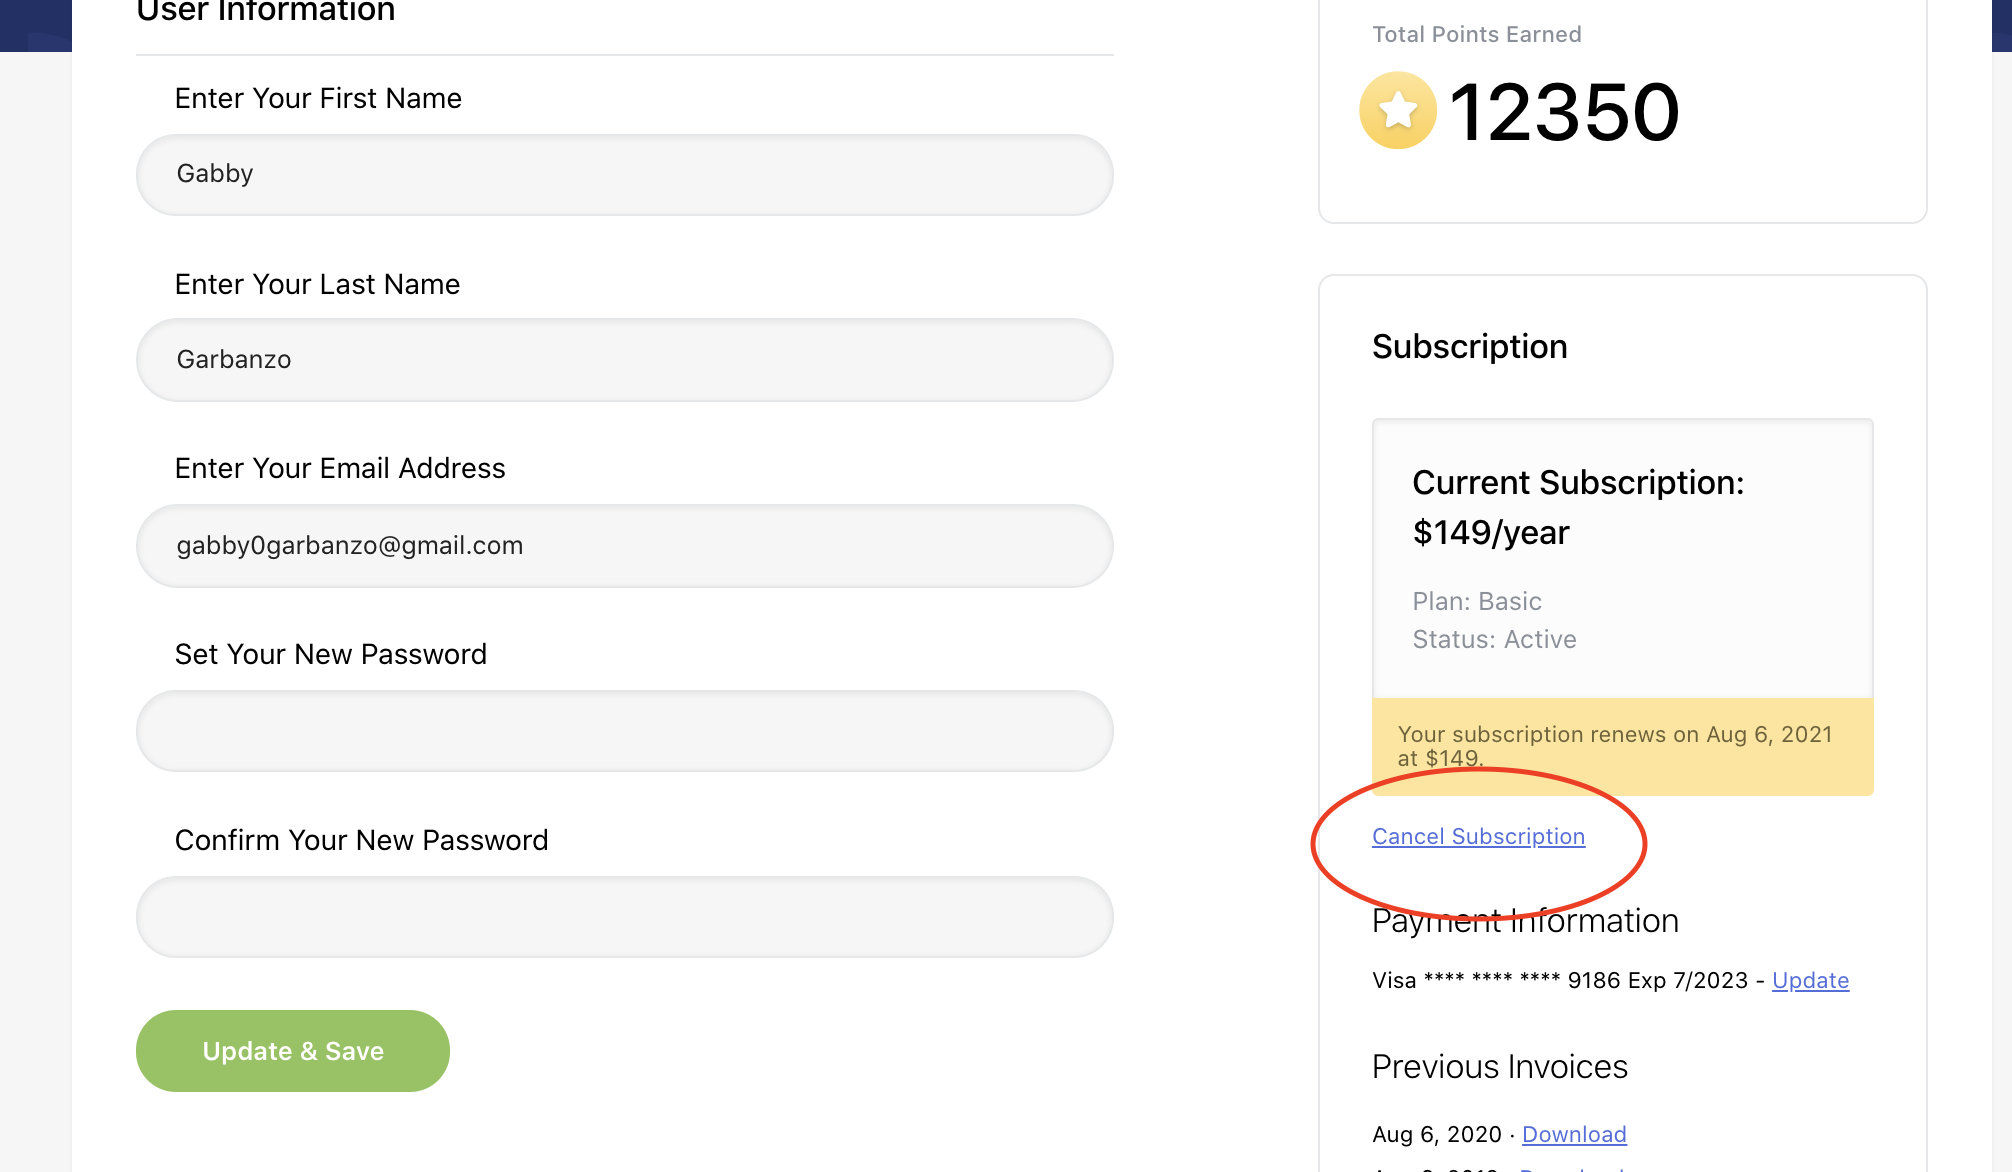Click the Cancel Subscription link

[1478, 836]
